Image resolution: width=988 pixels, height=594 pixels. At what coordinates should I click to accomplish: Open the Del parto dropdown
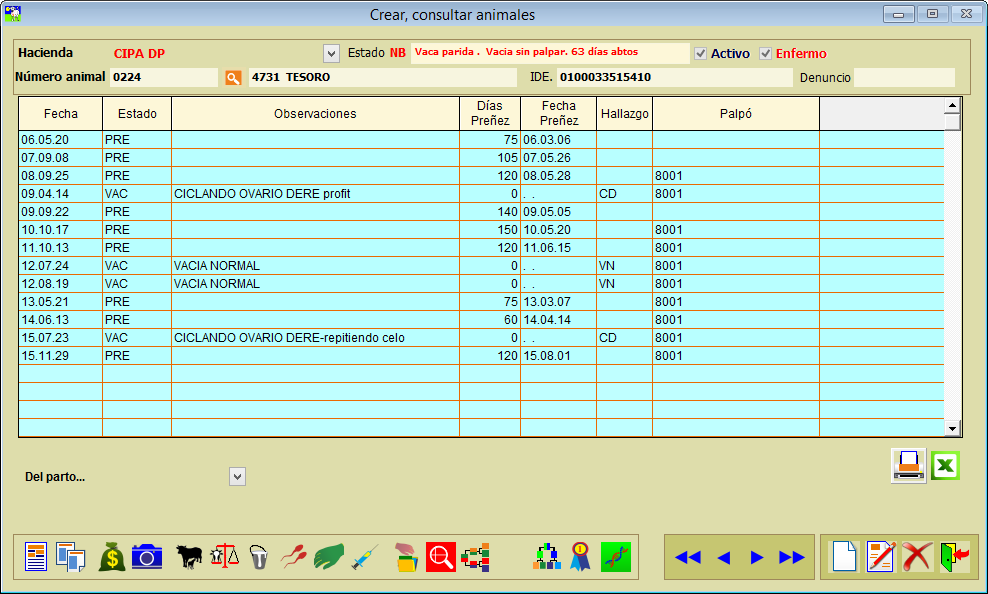tap(237, 477)
